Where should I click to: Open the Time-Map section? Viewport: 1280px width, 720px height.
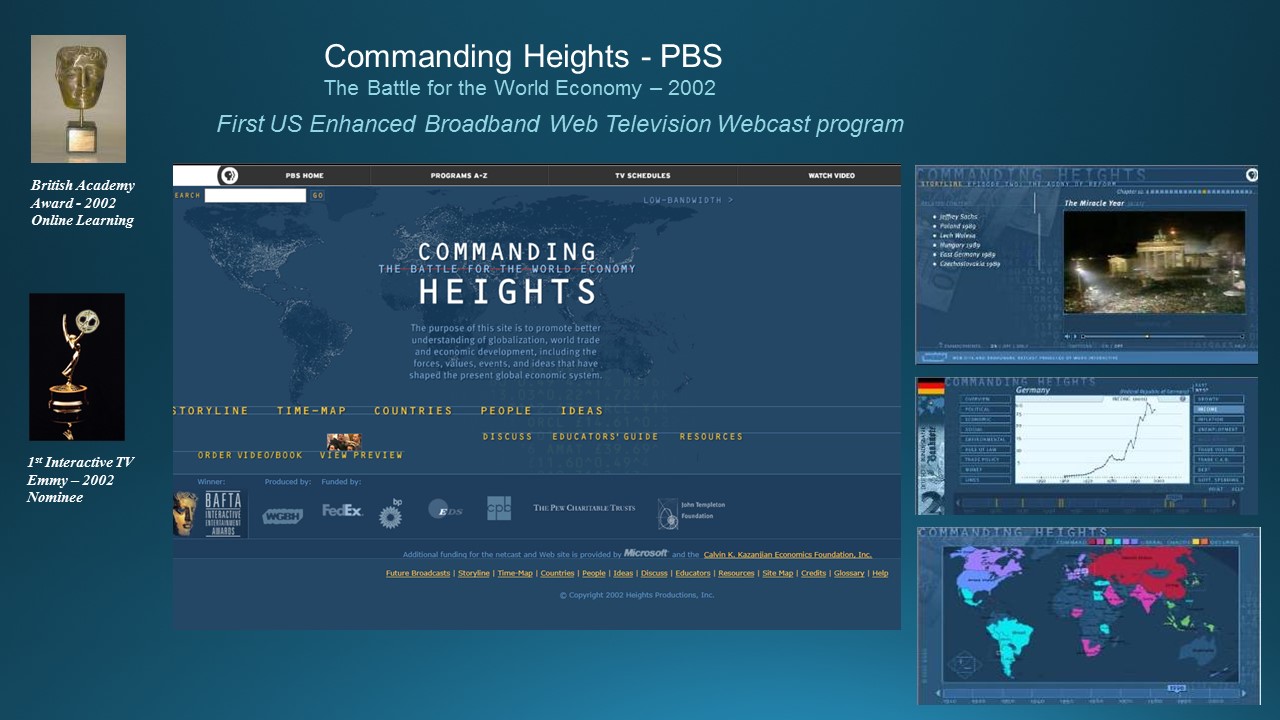point(311,411)
